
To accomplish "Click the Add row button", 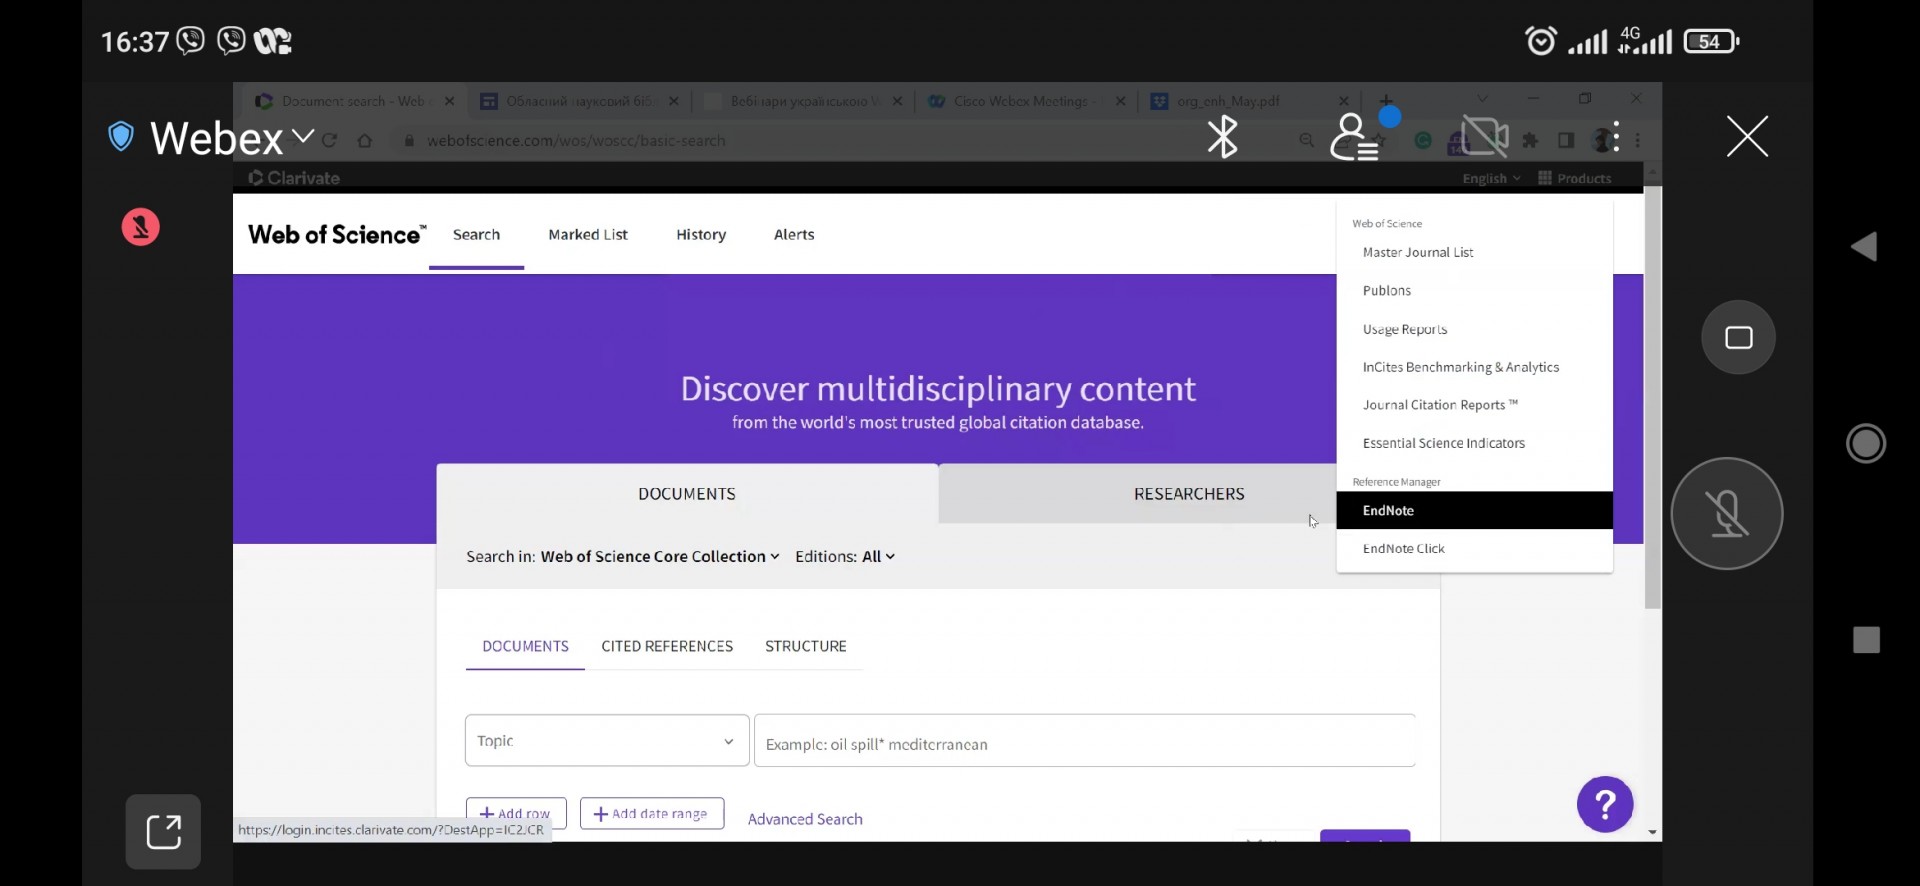I will point(516,814).
